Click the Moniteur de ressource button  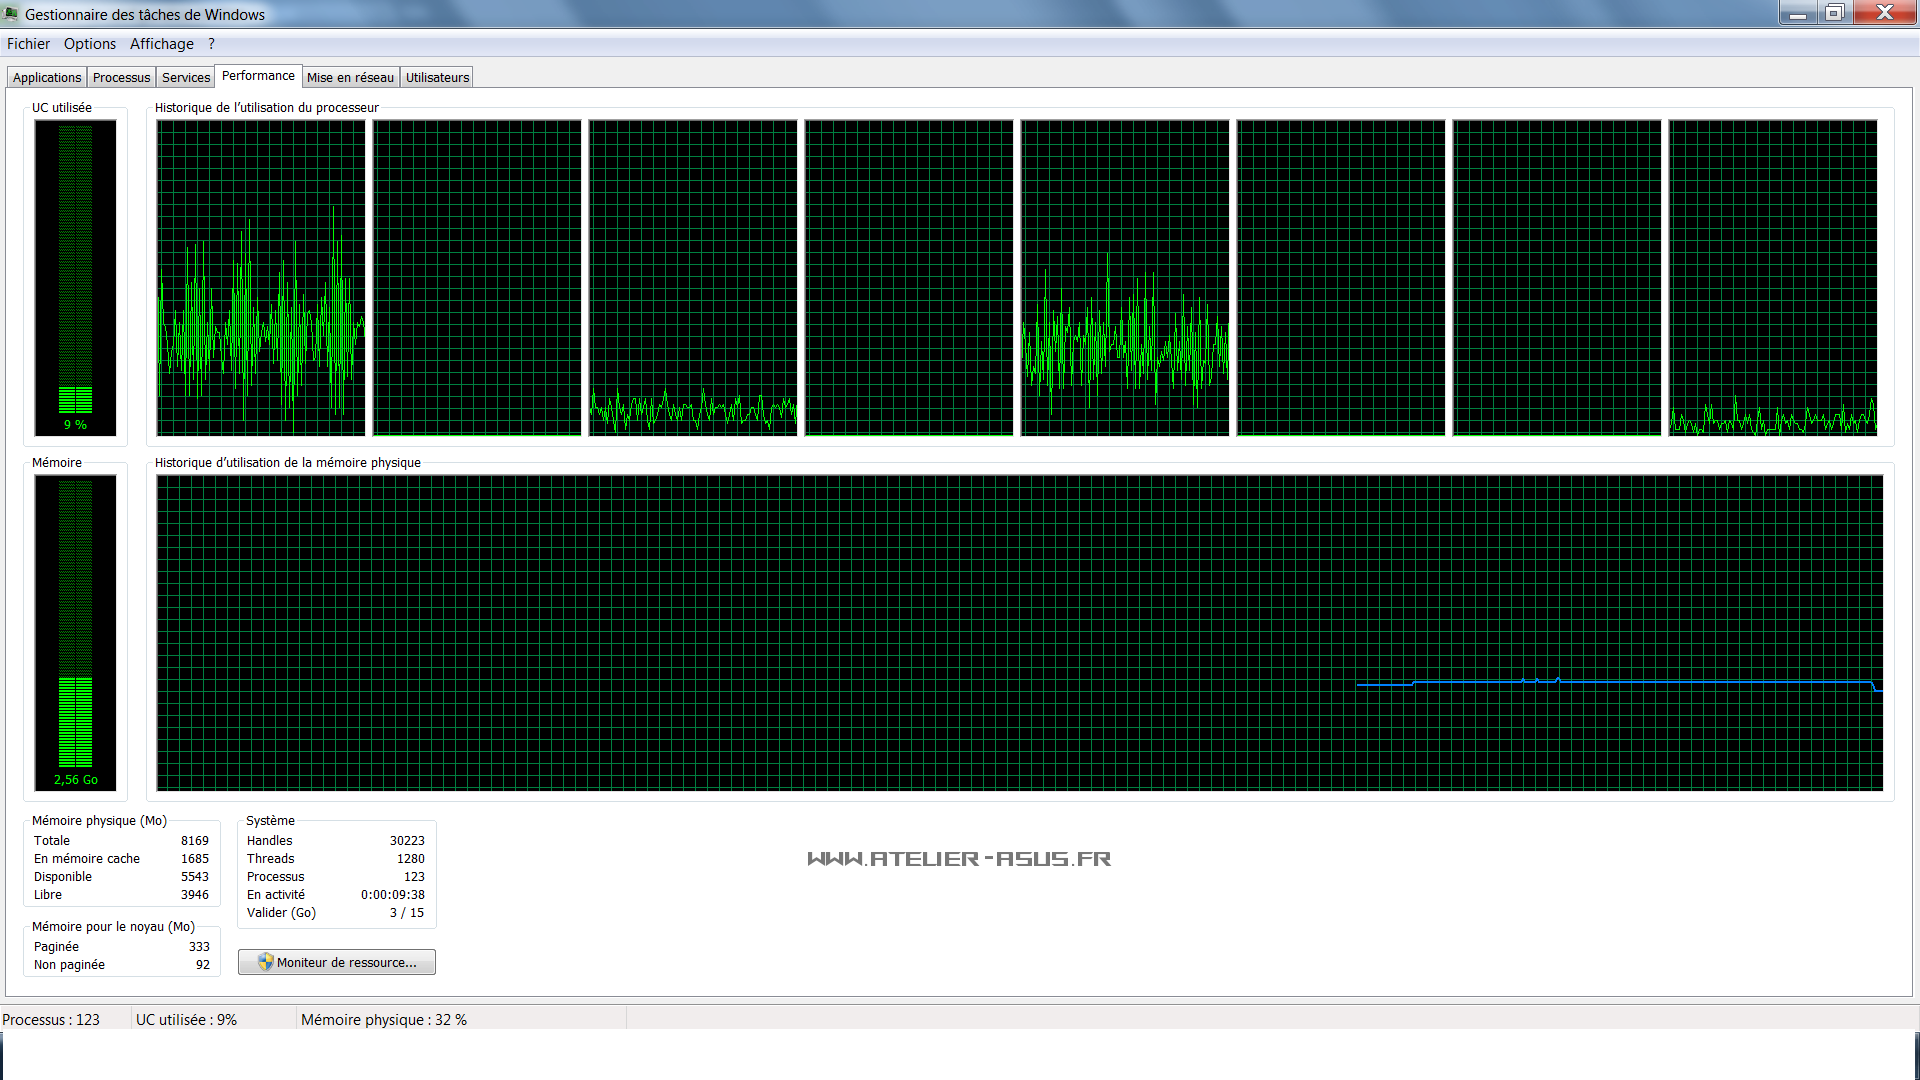click(x=337, y=962)
